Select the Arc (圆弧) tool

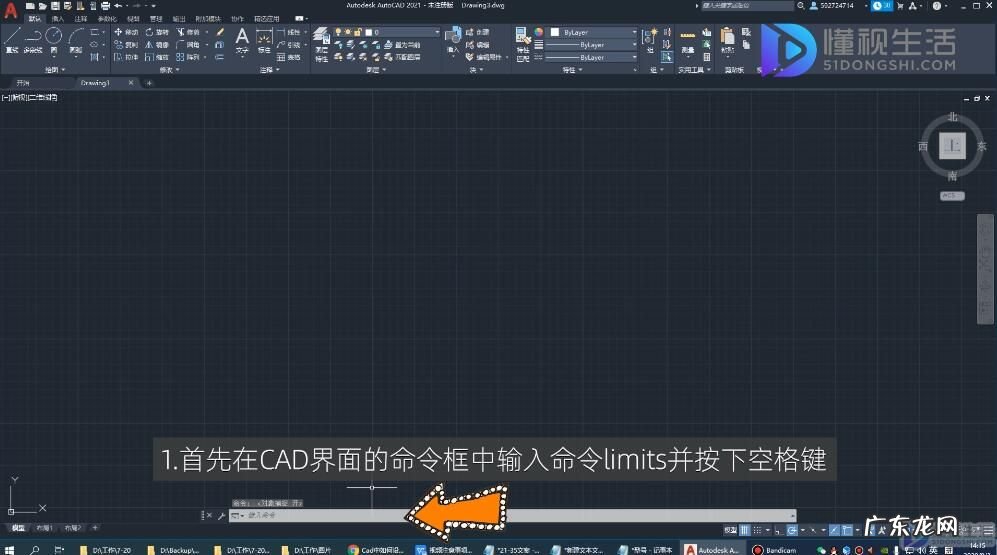coord(76,40)
